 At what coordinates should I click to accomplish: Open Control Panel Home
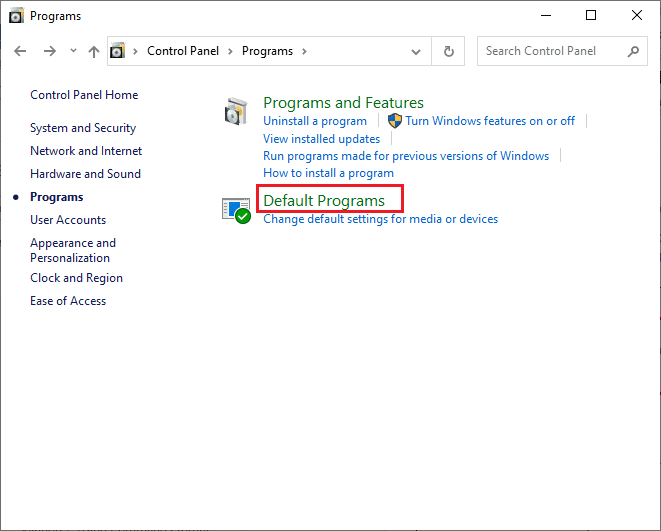tap(84, 95)
